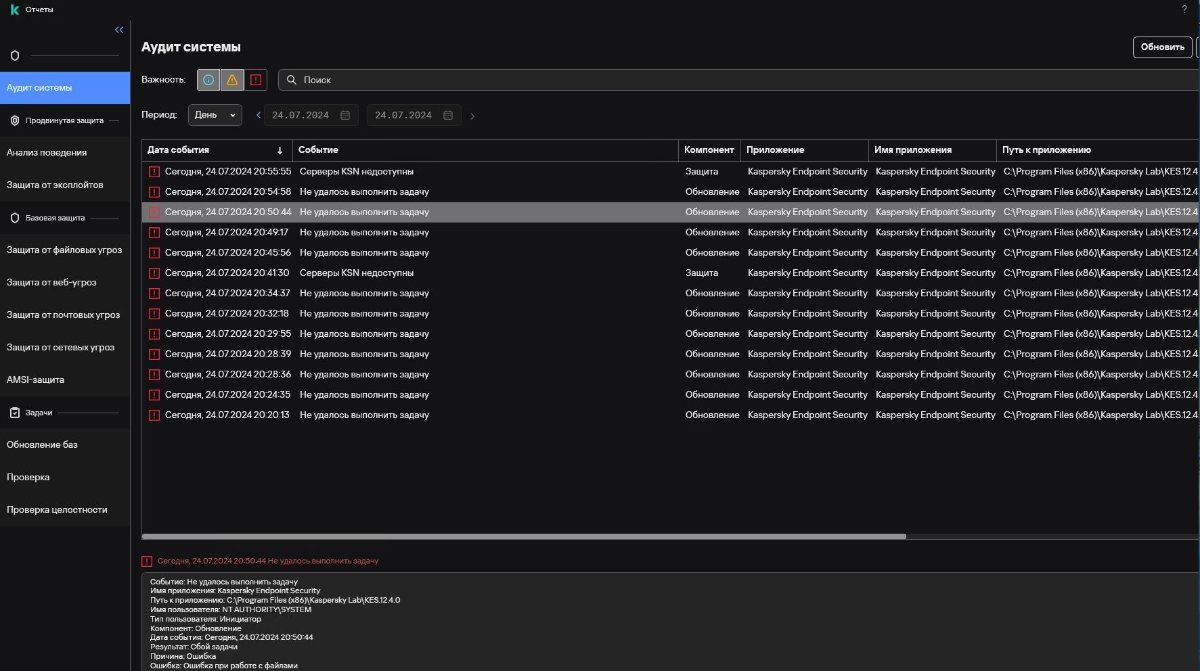Click the critical icon on the 20:55:55 event
1200x671 pixels.
154,172
